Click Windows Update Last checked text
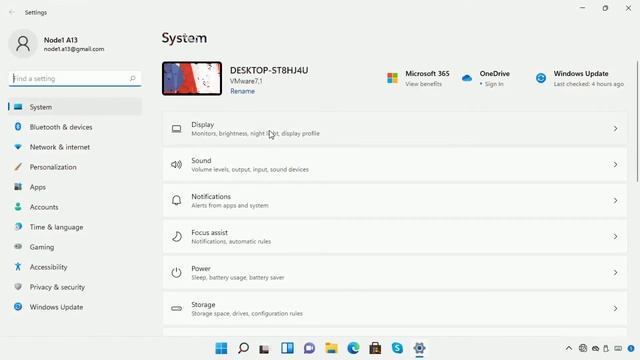640x360 pixels. (x=589, y=84)
